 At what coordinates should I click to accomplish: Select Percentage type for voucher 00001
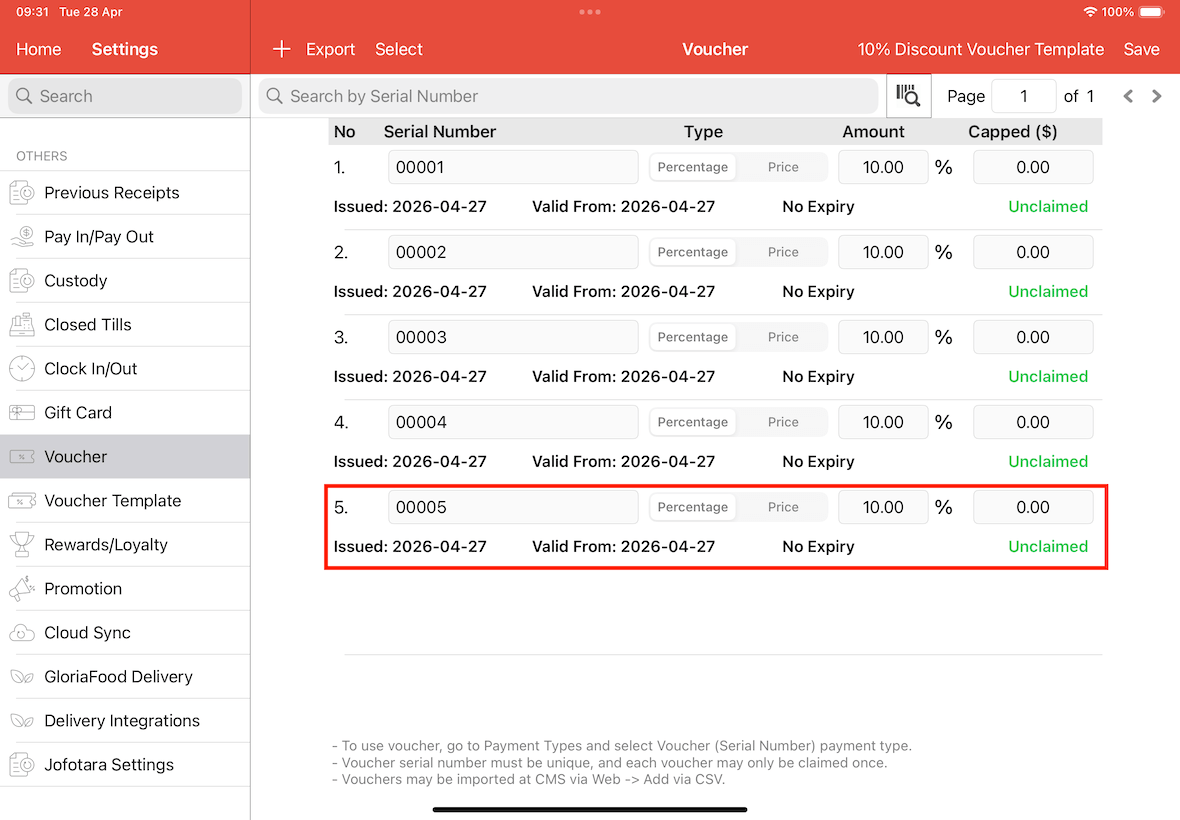tap(692, 167)
